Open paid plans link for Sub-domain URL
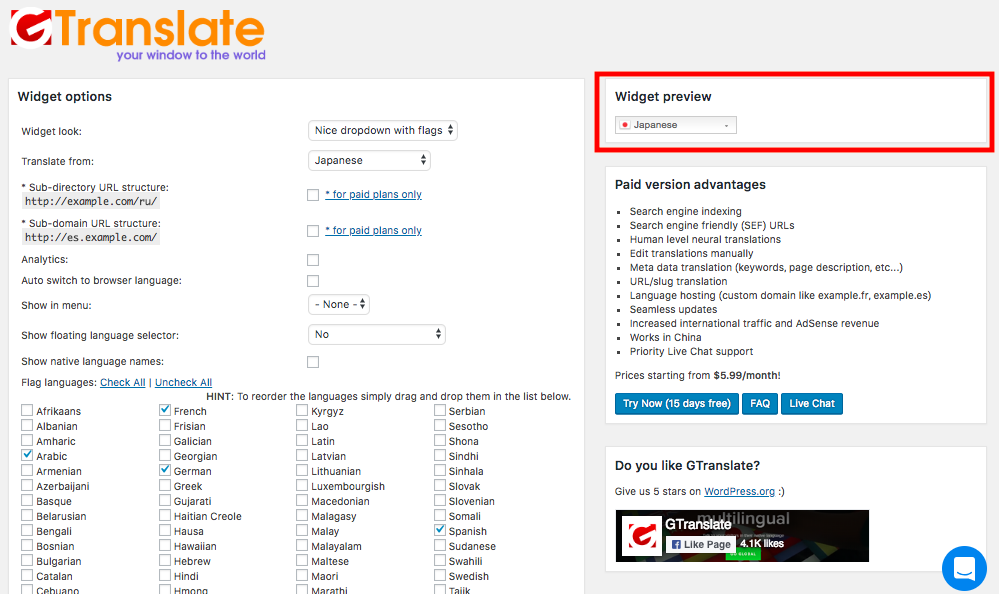Image resolution: width=999 pixels, height=594 pixels. (373, 230)
